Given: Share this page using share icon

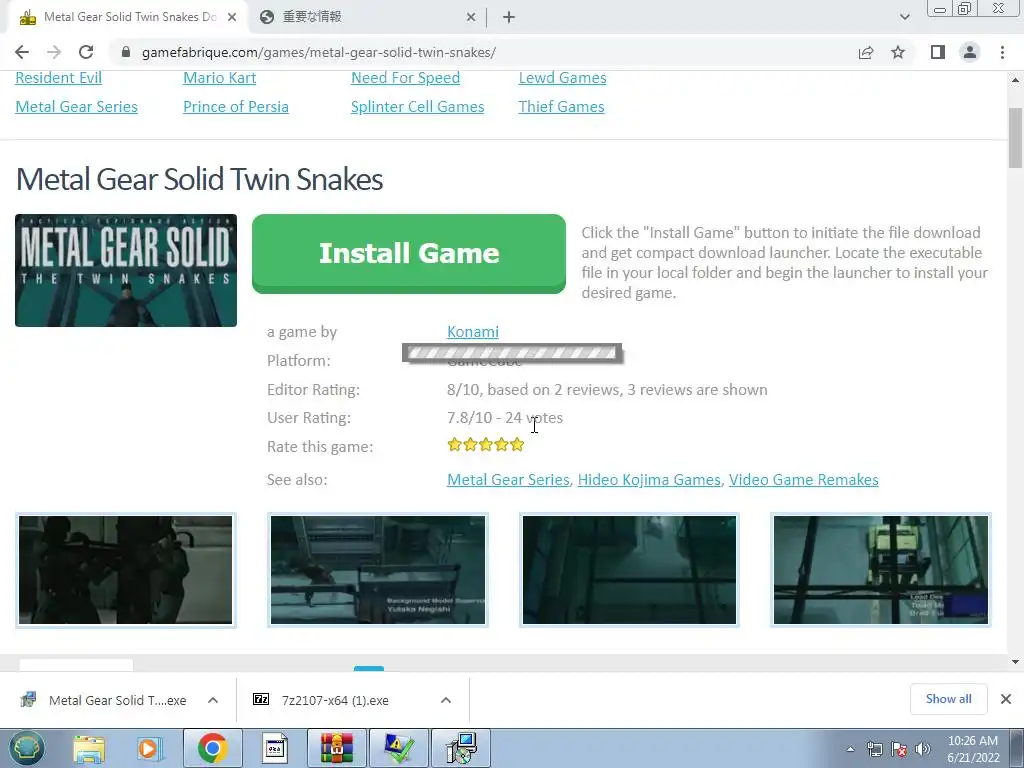Looking at the screenshot, I should click(866, 52).
